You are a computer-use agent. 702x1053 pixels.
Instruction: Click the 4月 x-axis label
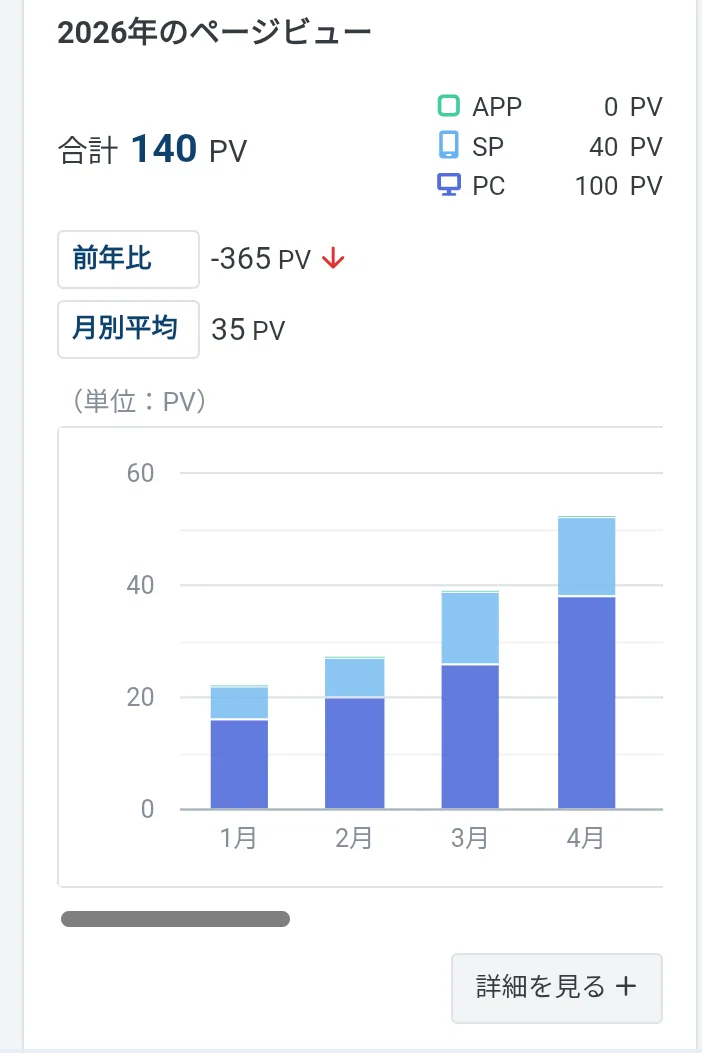pos(585,838)
